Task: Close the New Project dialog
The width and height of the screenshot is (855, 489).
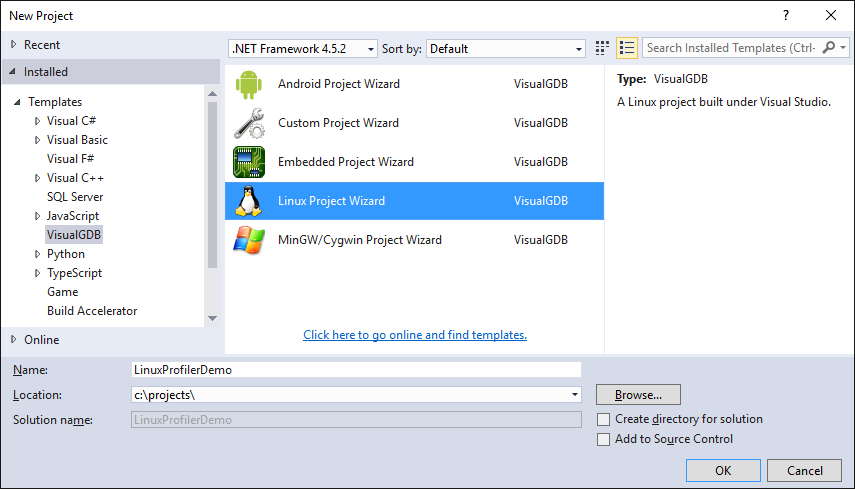Action: pos(830,15)
